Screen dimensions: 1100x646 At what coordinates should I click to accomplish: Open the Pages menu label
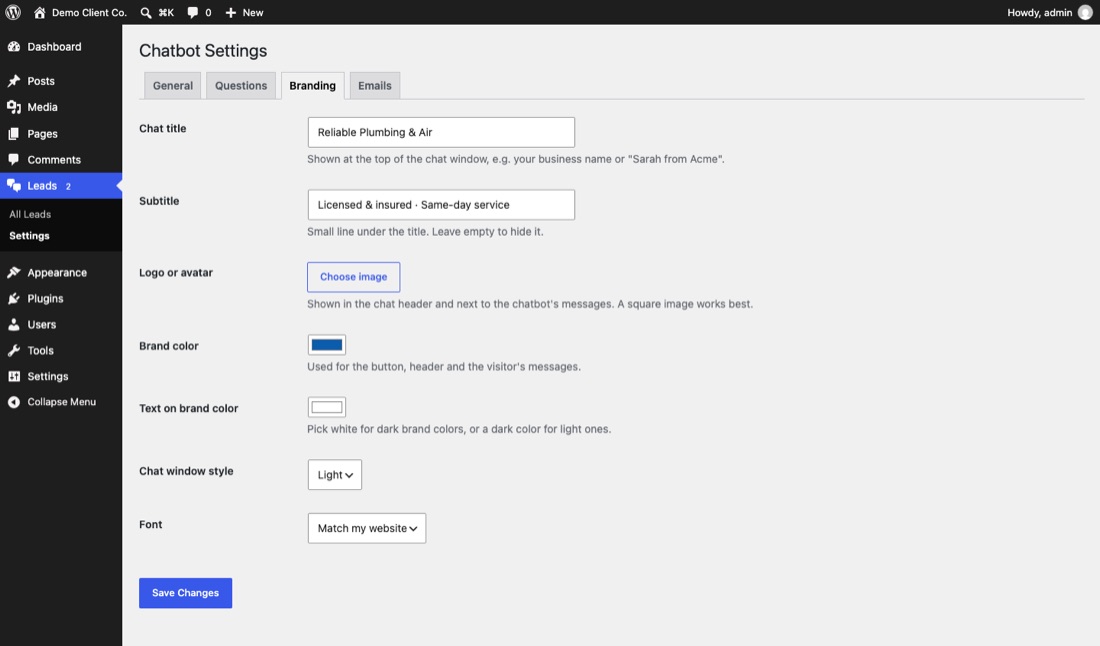tap(42, 133)
